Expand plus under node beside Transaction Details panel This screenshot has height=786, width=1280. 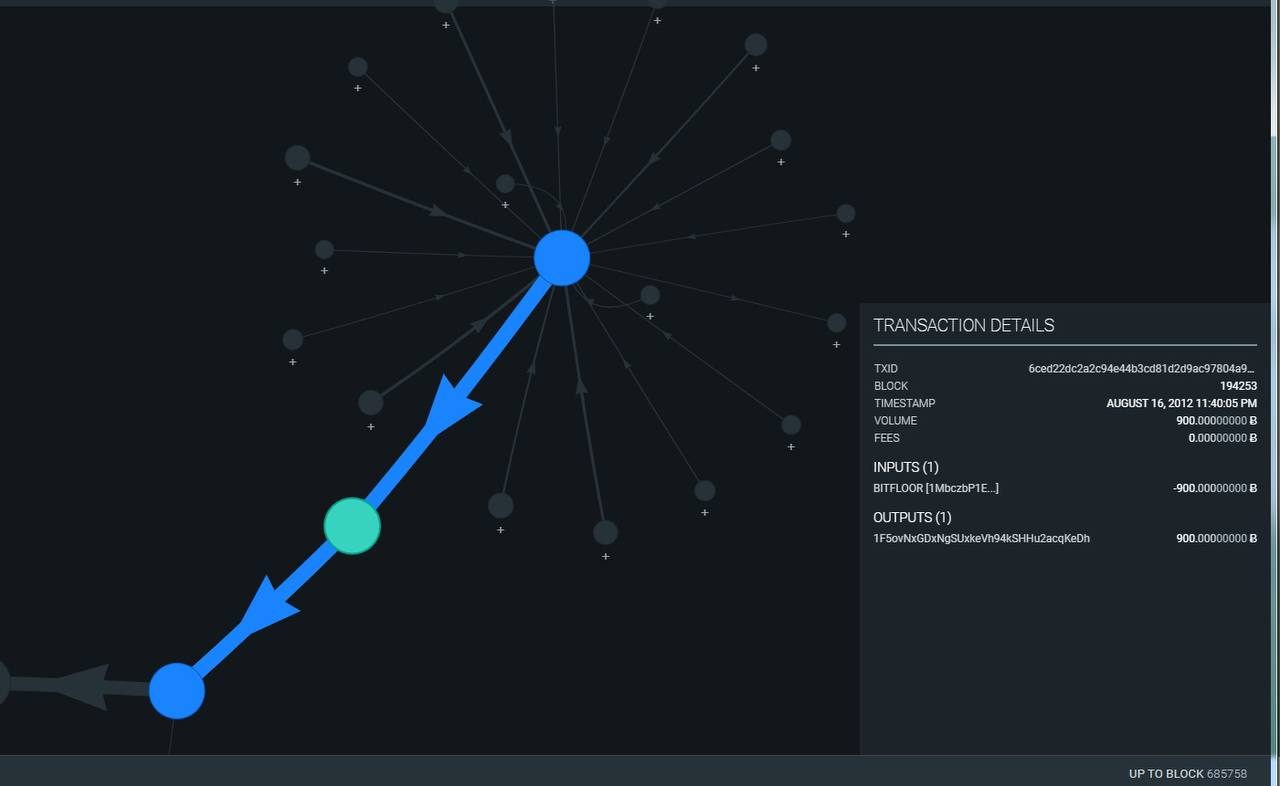pos(837,345)
